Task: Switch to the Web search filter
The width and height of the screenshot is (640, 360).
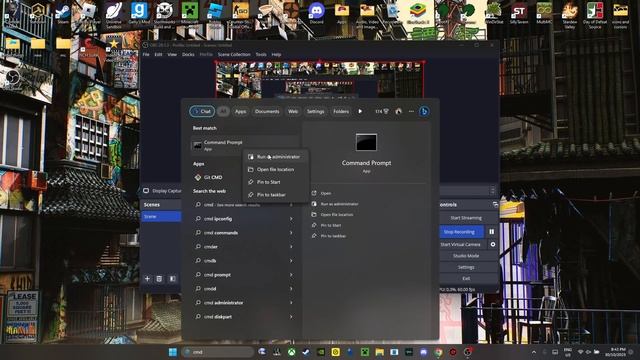Action: (293, 111)
